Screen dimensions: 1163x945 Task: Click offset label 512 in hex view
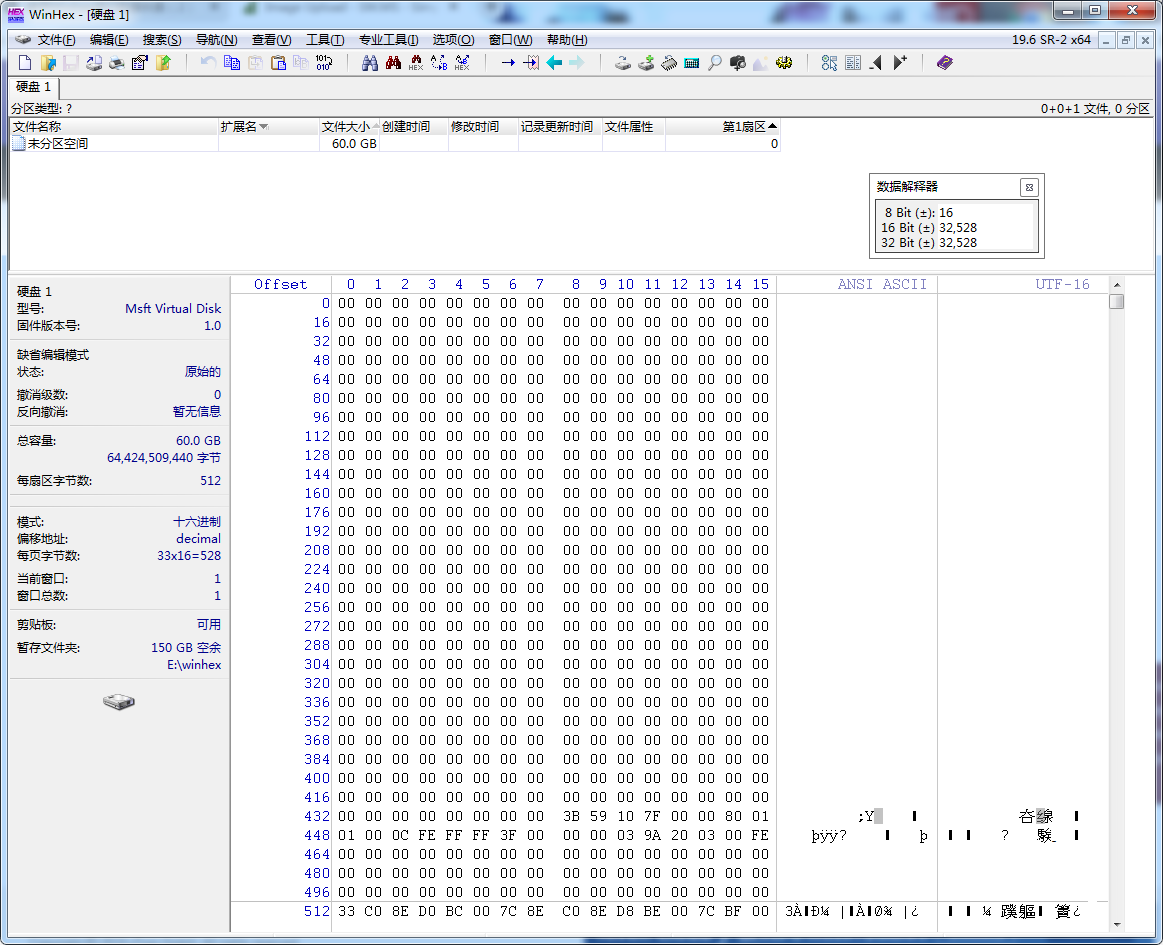pyautogui.click(x=317, y=911)
